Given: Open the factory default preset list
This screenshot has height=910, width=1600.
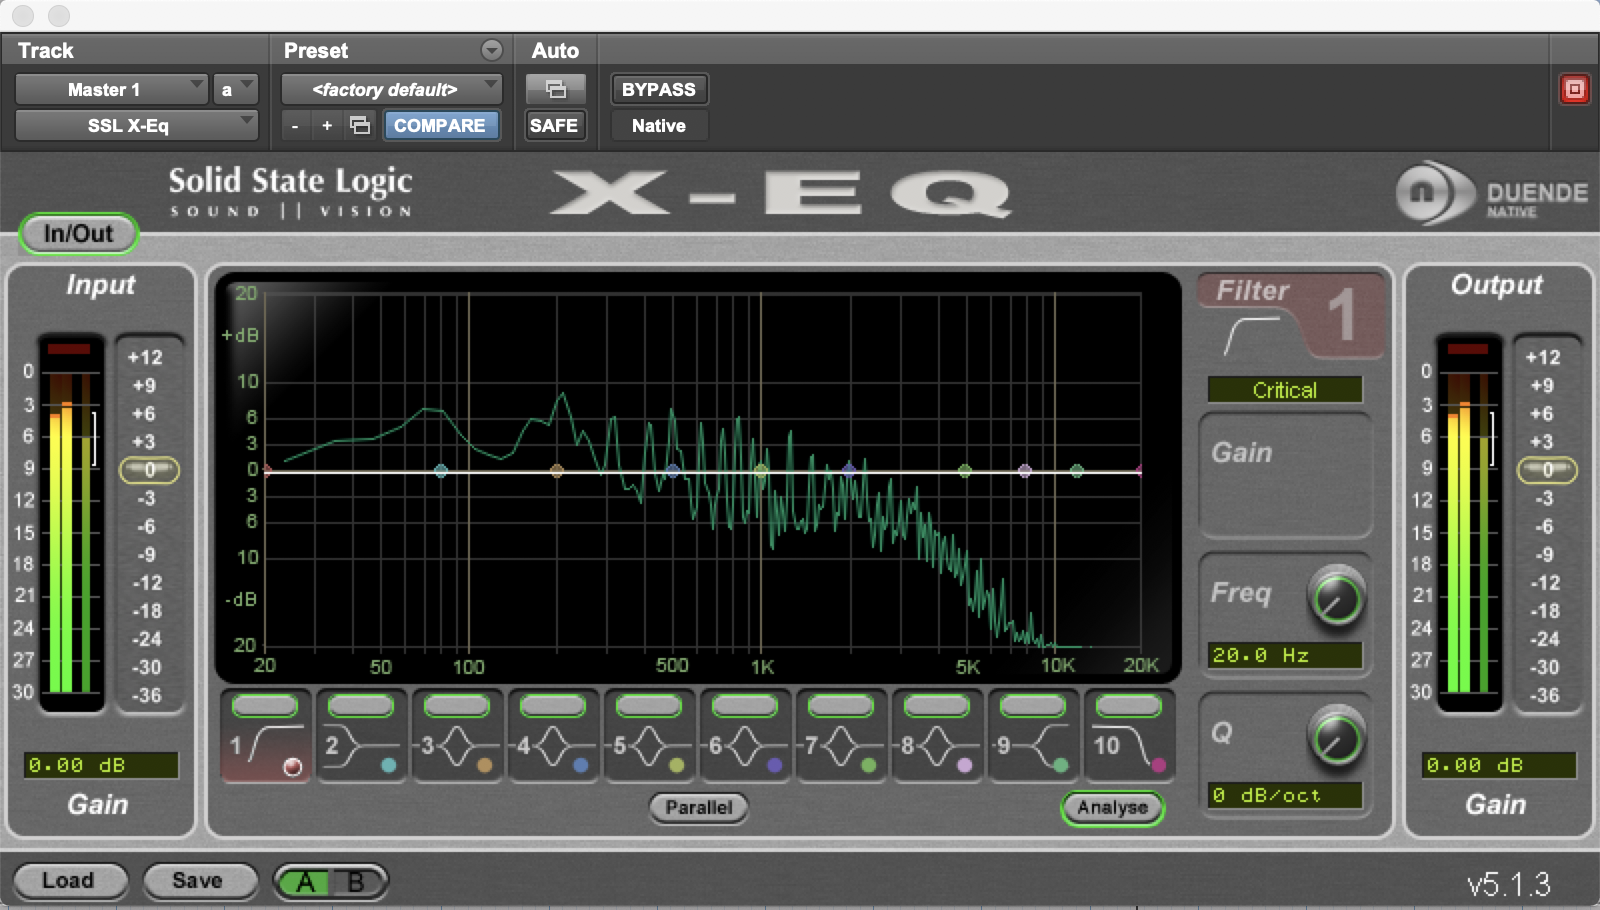Looking at the screenshot, I should coord(391,89).
